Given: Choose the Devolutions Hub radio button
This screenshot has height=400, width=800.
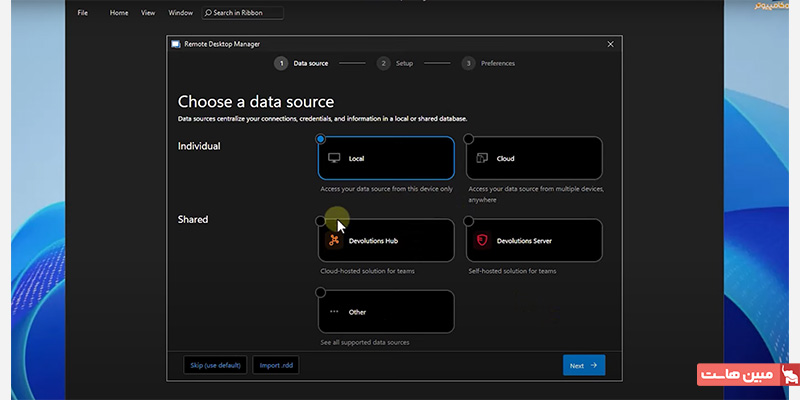Looking at the screenshot, I should 320,221.
